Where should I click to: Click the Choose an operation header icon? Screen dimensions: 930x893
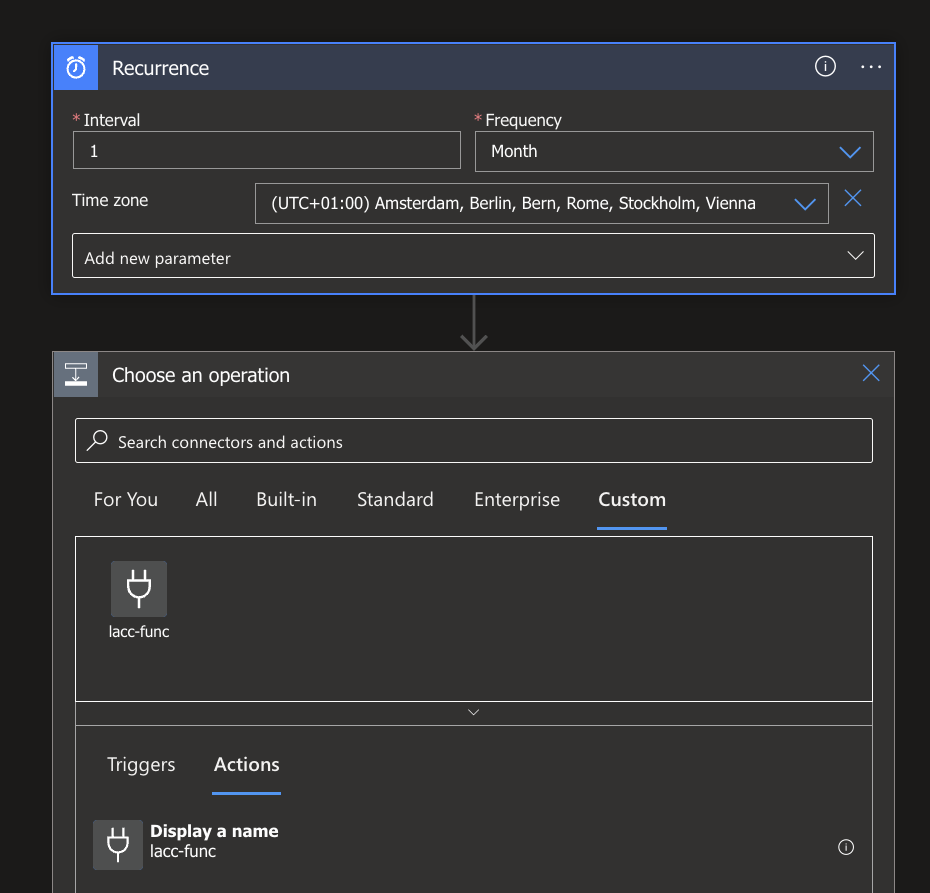pyautogui.click(x=76, y=375)
